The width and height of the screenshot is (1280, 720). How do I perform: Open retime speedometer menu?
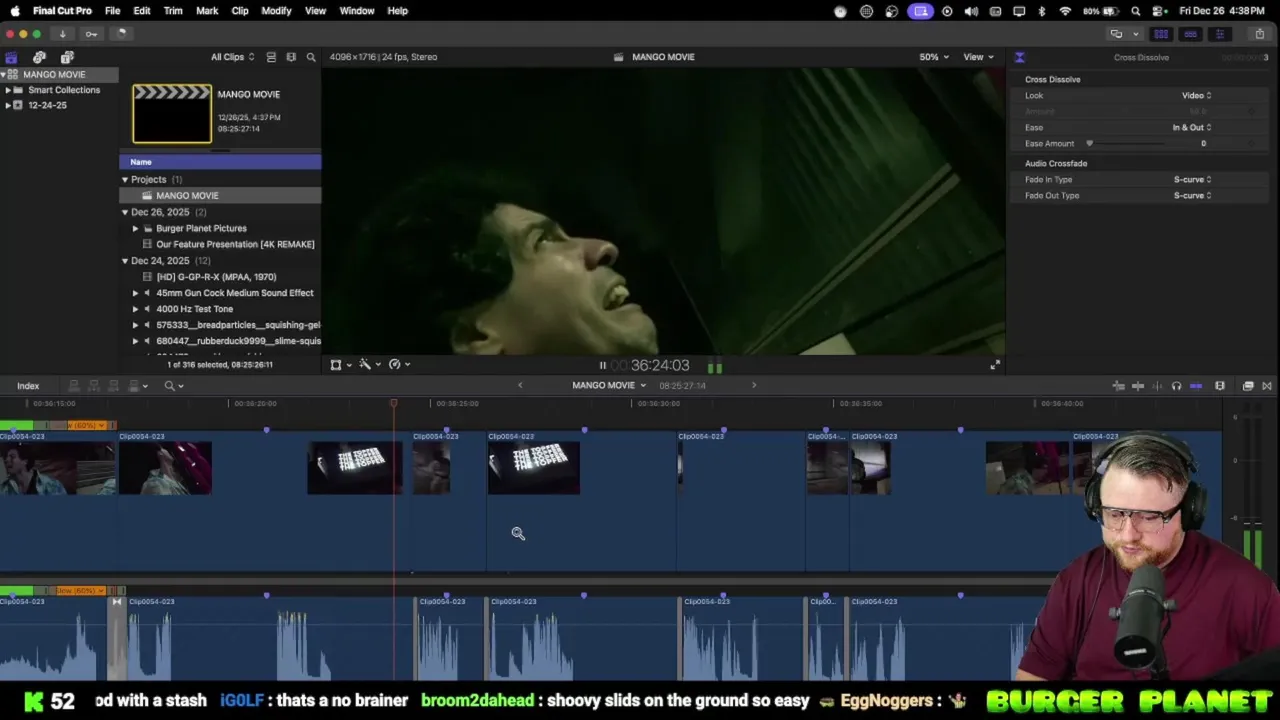pyautogui.click(x=398, y=365)
